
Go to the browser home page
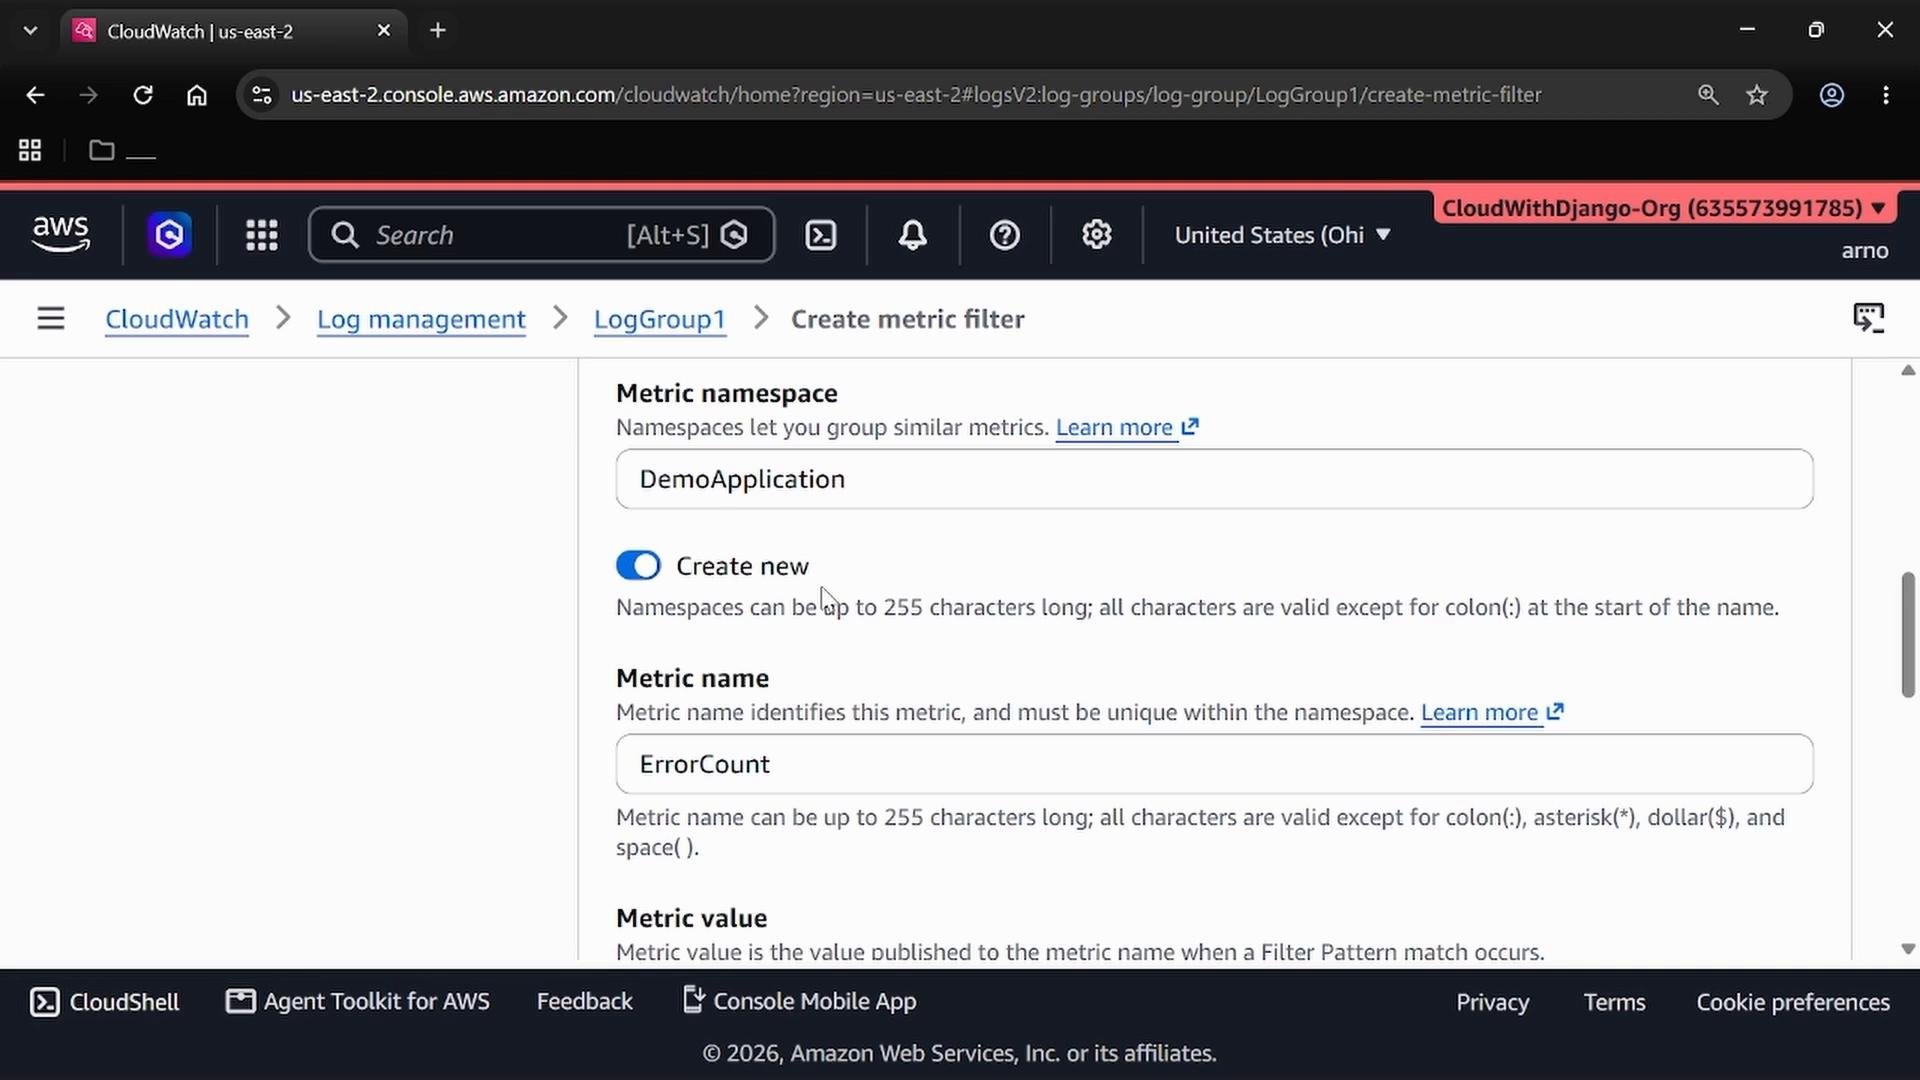(197, 95)
